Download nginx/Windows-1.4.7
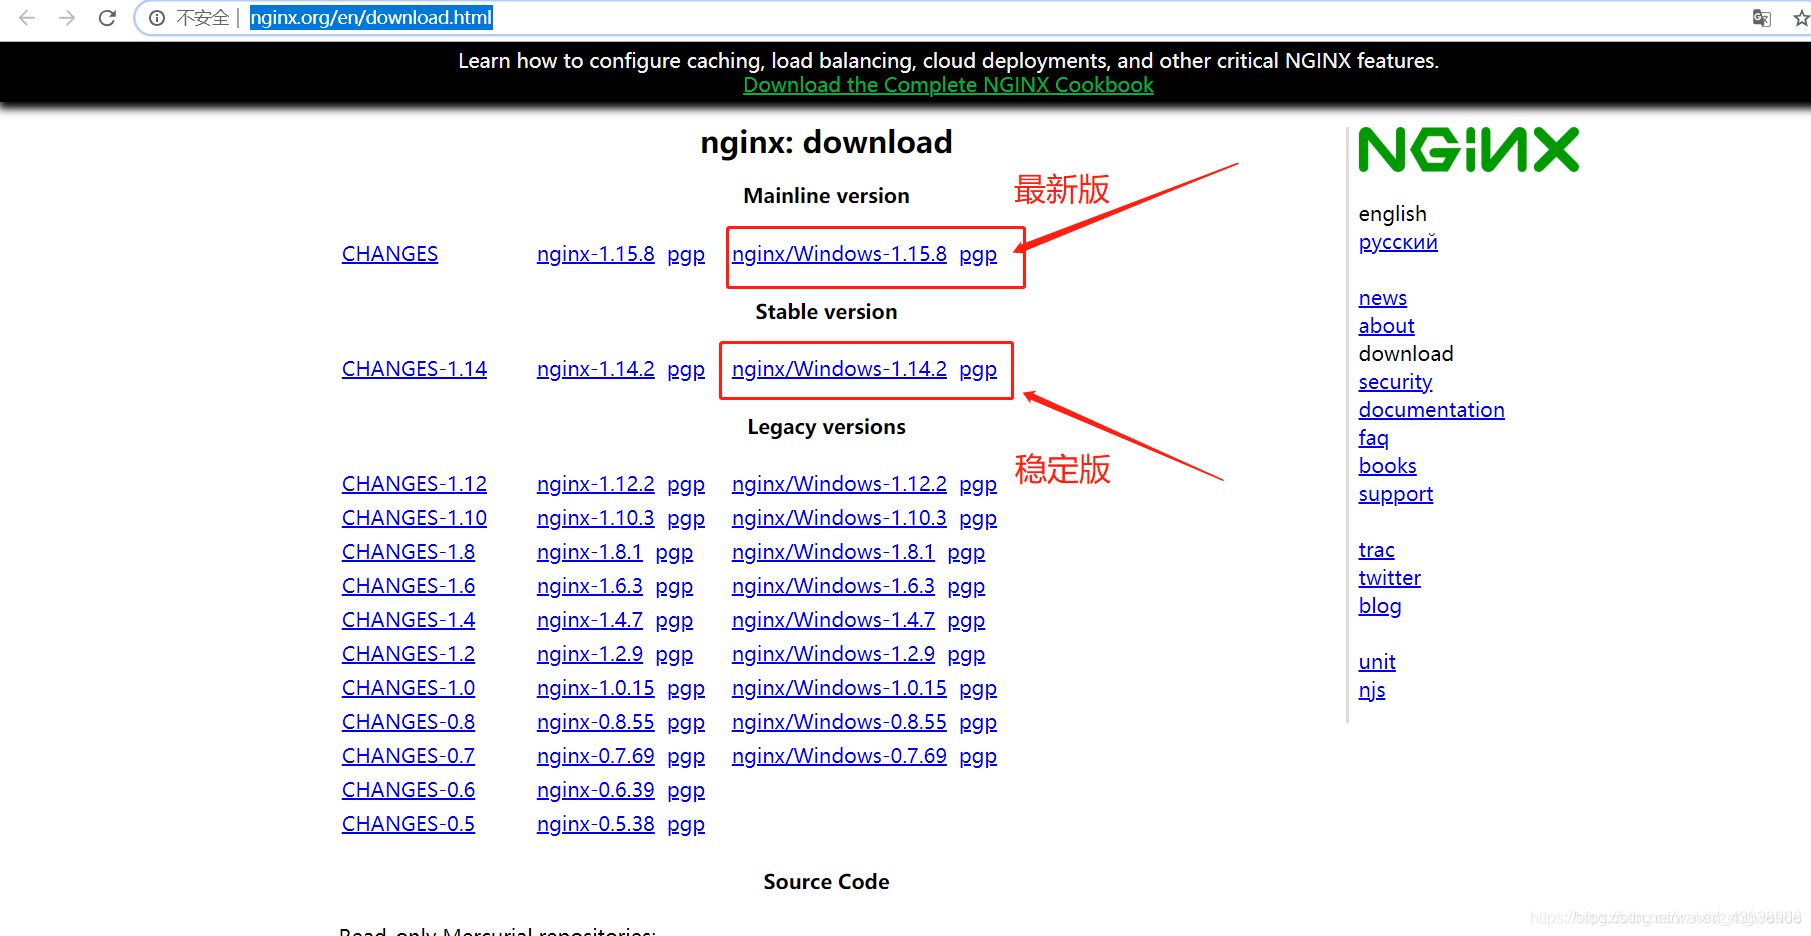 point(833,620)
